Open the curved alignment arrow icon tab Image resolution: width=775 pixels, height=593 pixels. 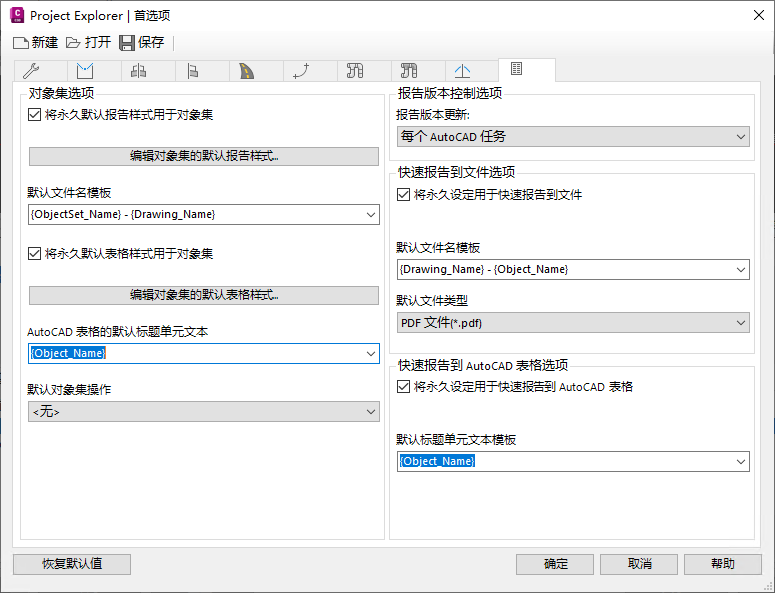(x=310, y=71)
